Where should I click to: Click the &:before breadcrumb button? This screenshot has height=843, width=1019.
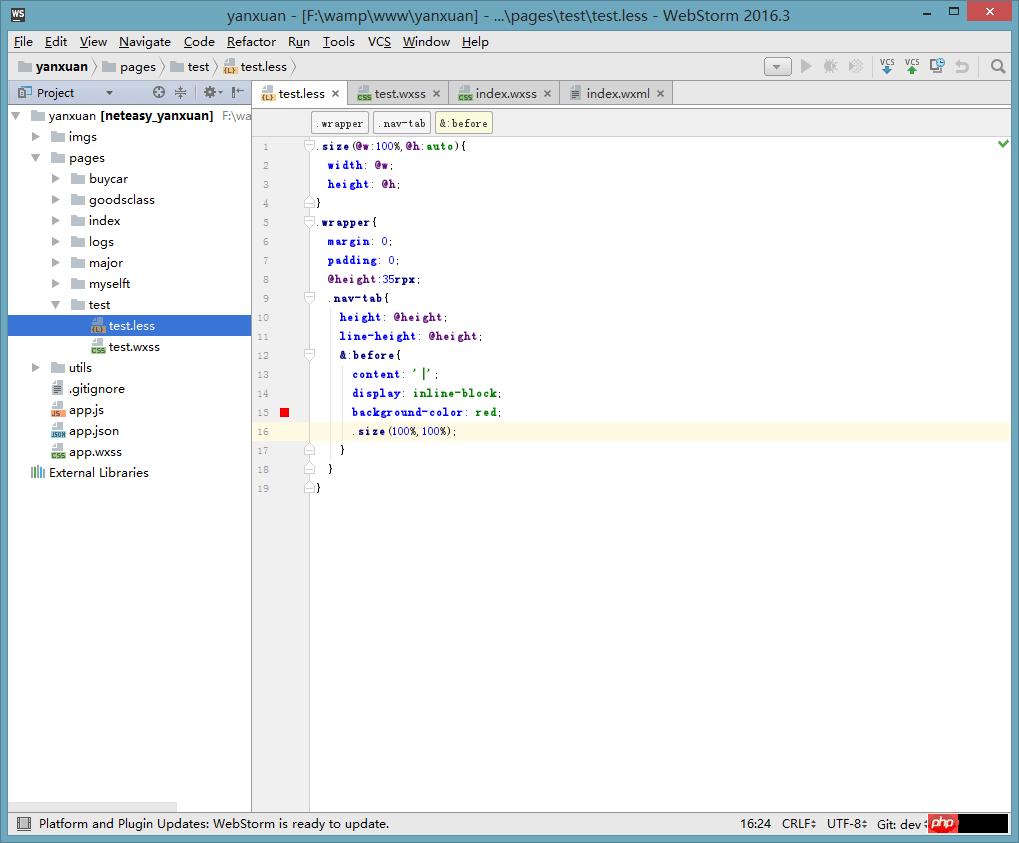coord(463,123)
